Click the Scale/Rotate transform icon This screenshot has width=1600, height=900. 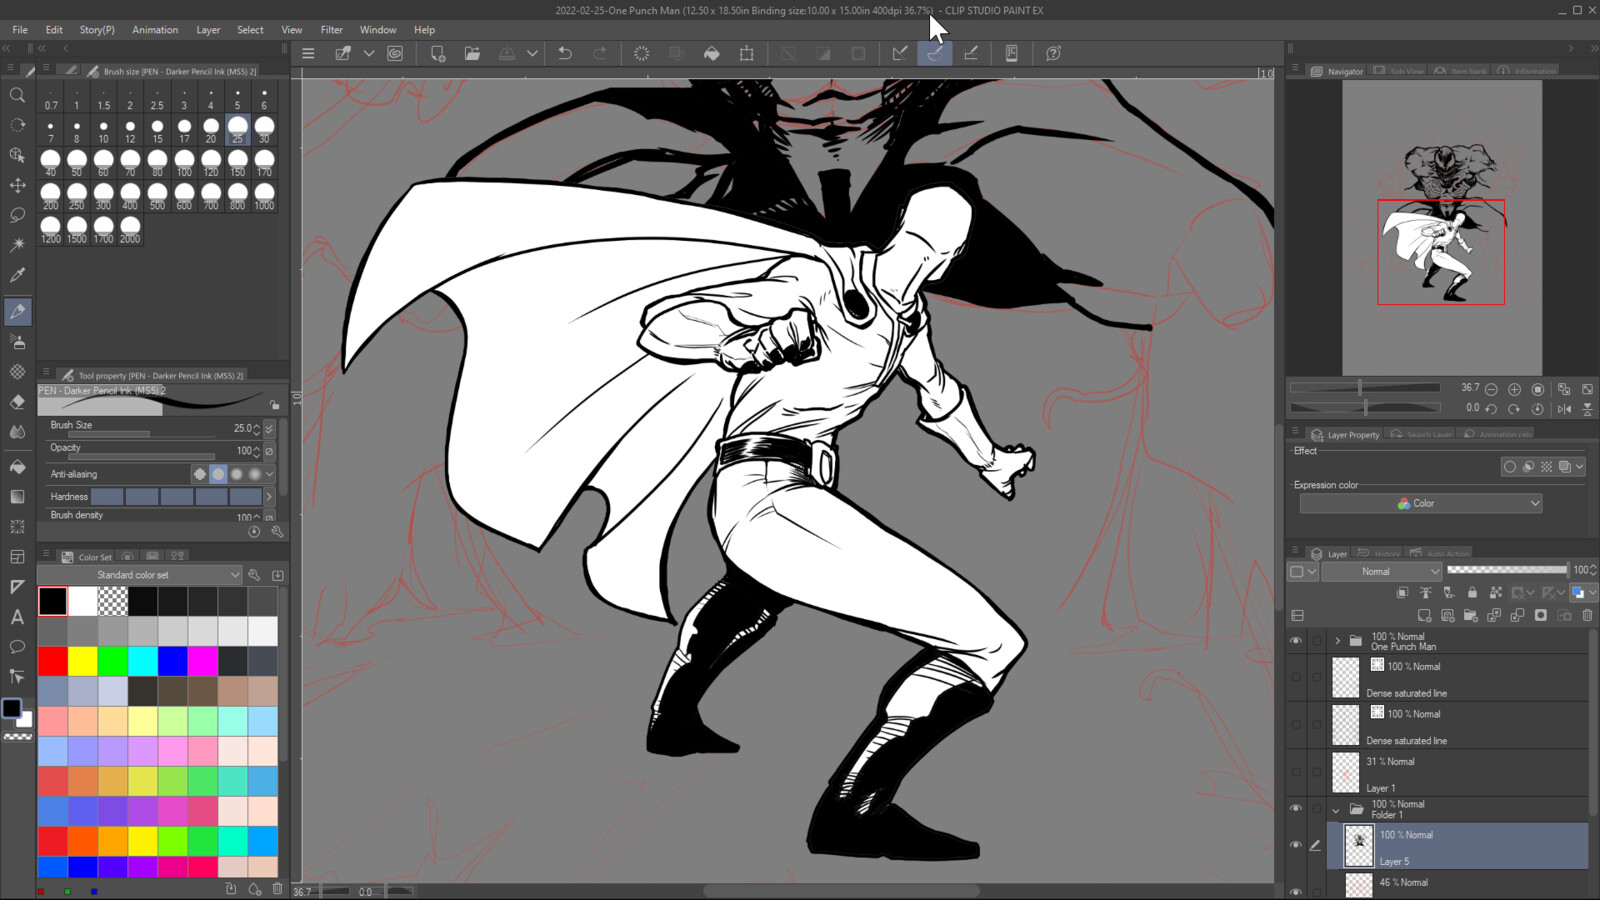(746, 53)
